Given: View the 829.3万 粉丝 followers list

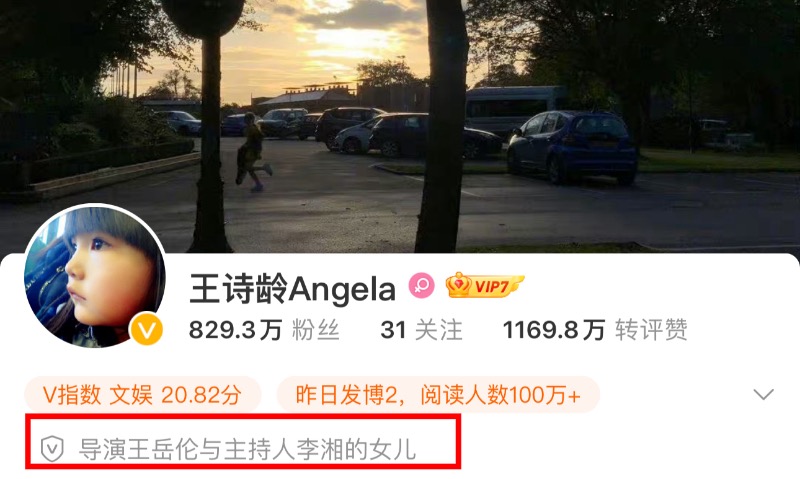Looking at the screenshot, I should pyautogui.click(x=264, y=330).
